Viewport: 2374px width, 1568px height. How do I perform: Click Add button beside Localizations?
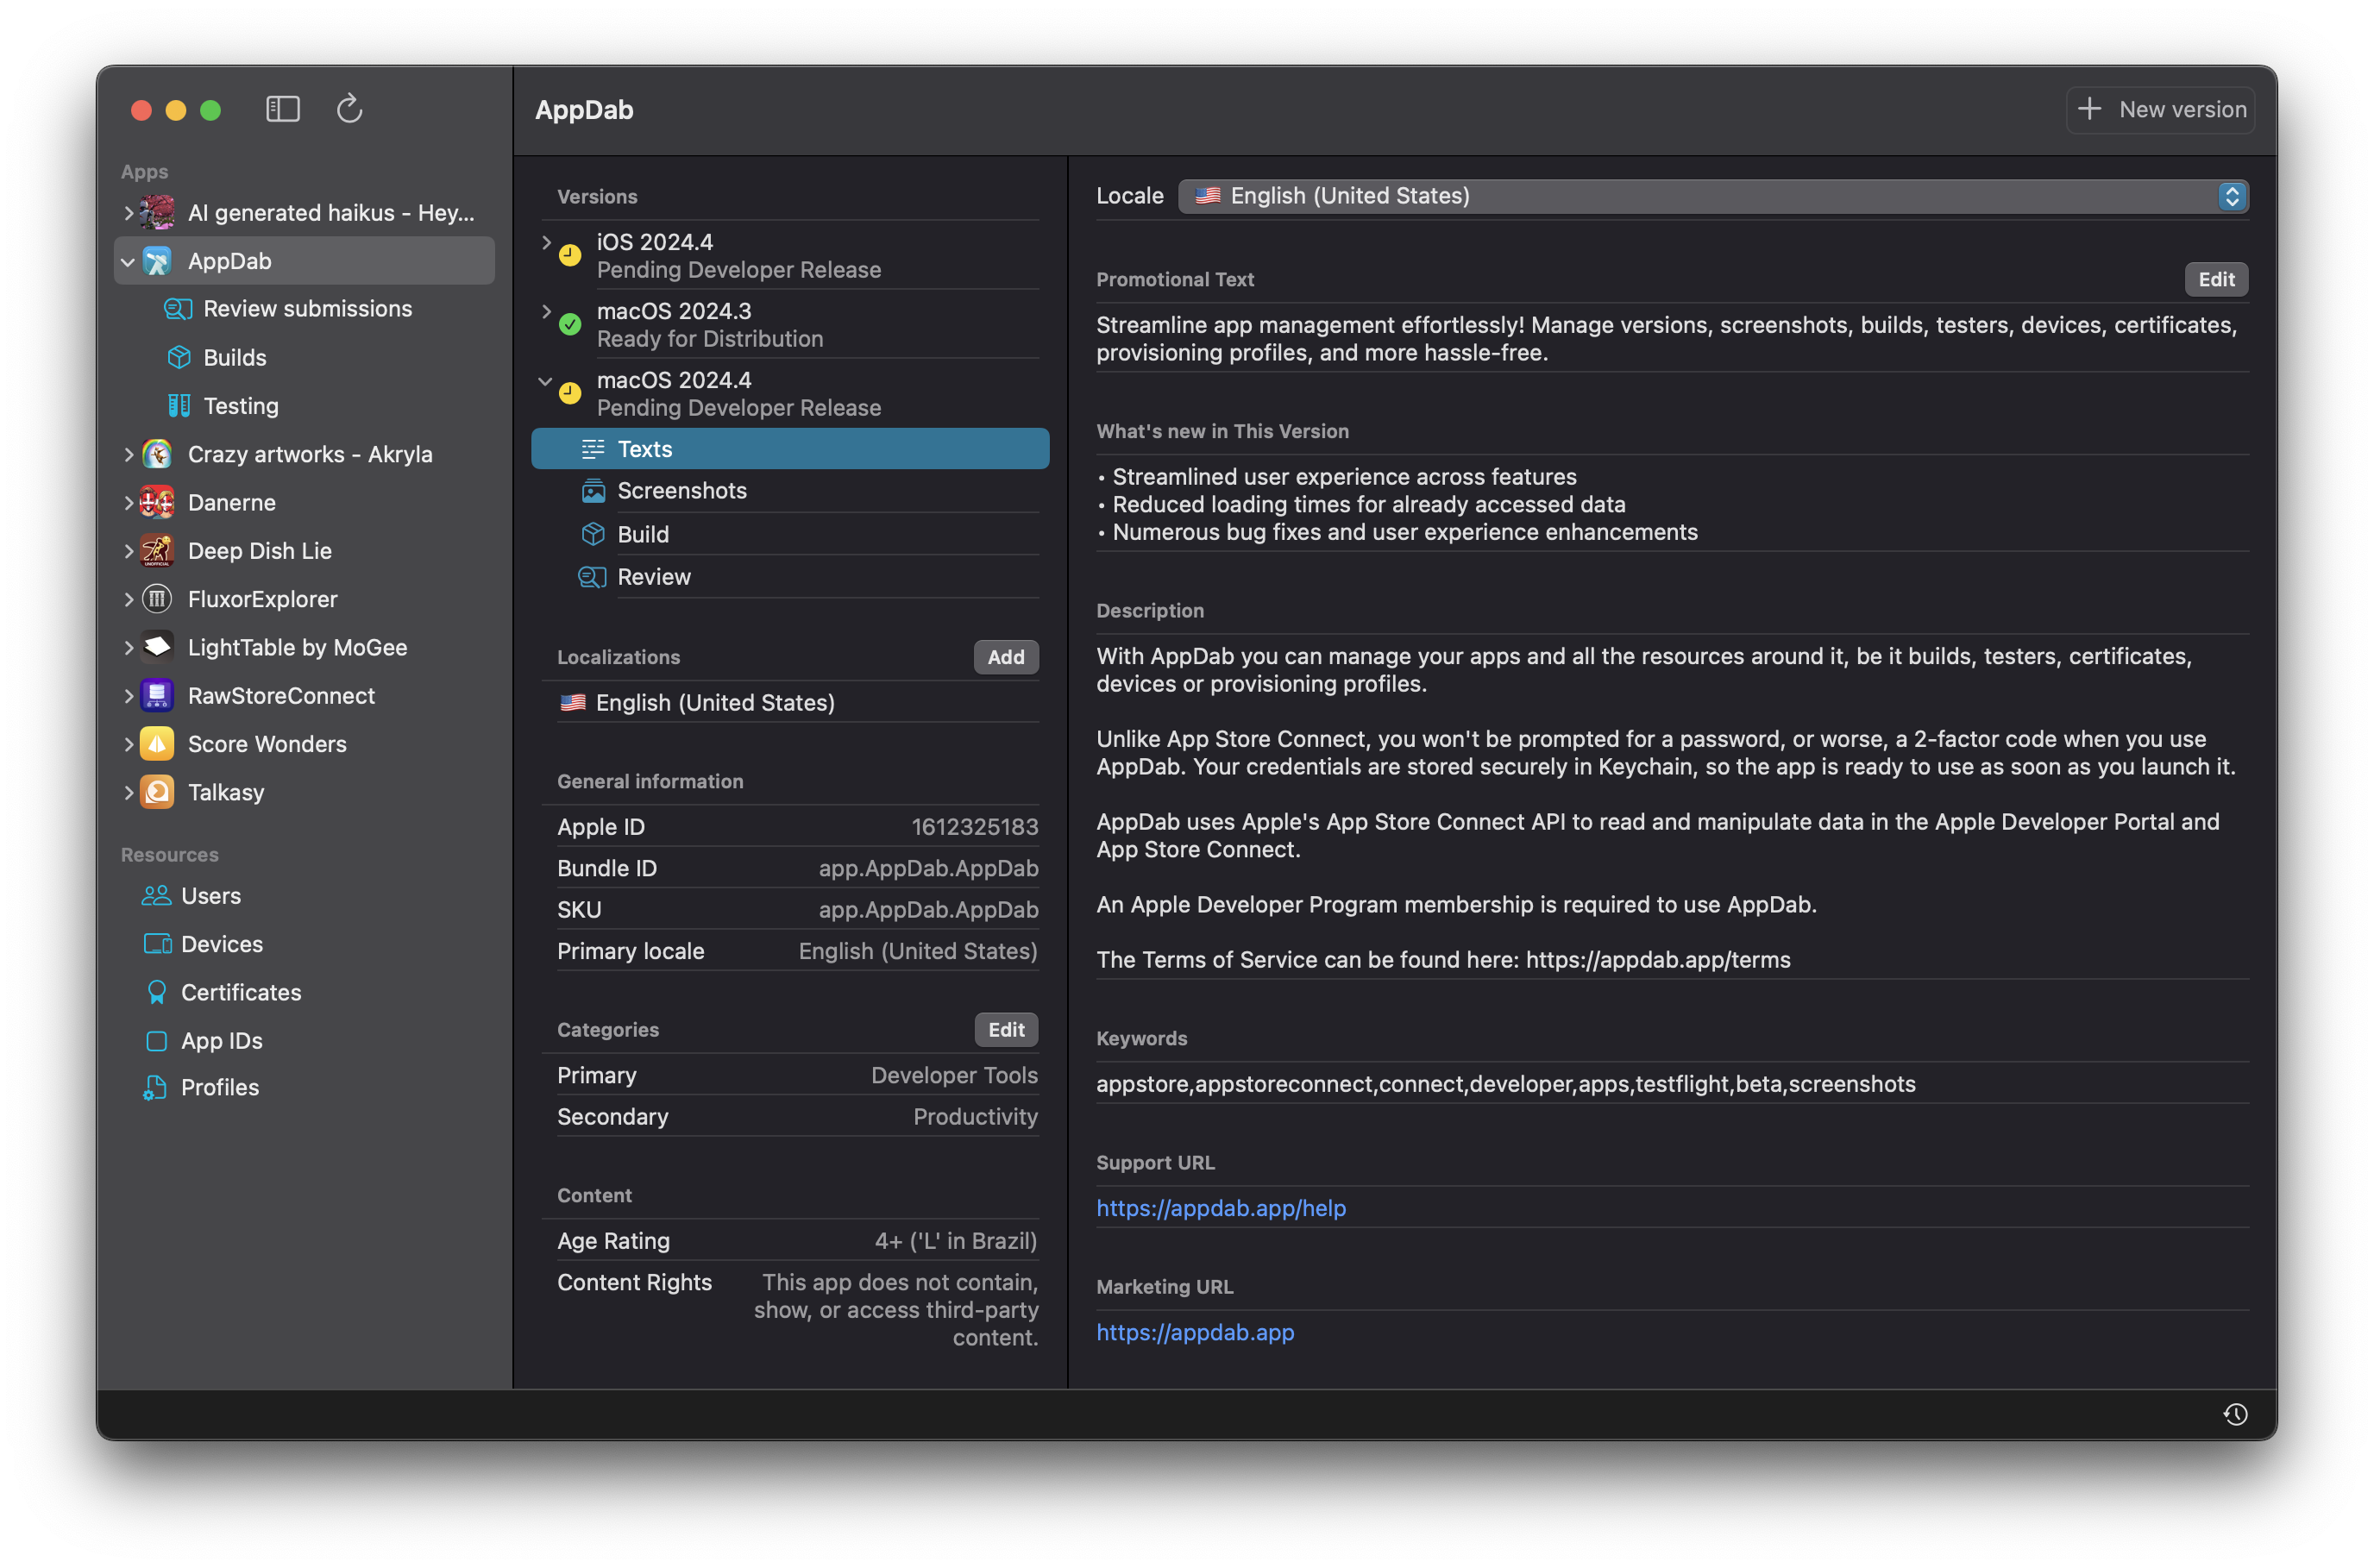tap(1005, 657)
